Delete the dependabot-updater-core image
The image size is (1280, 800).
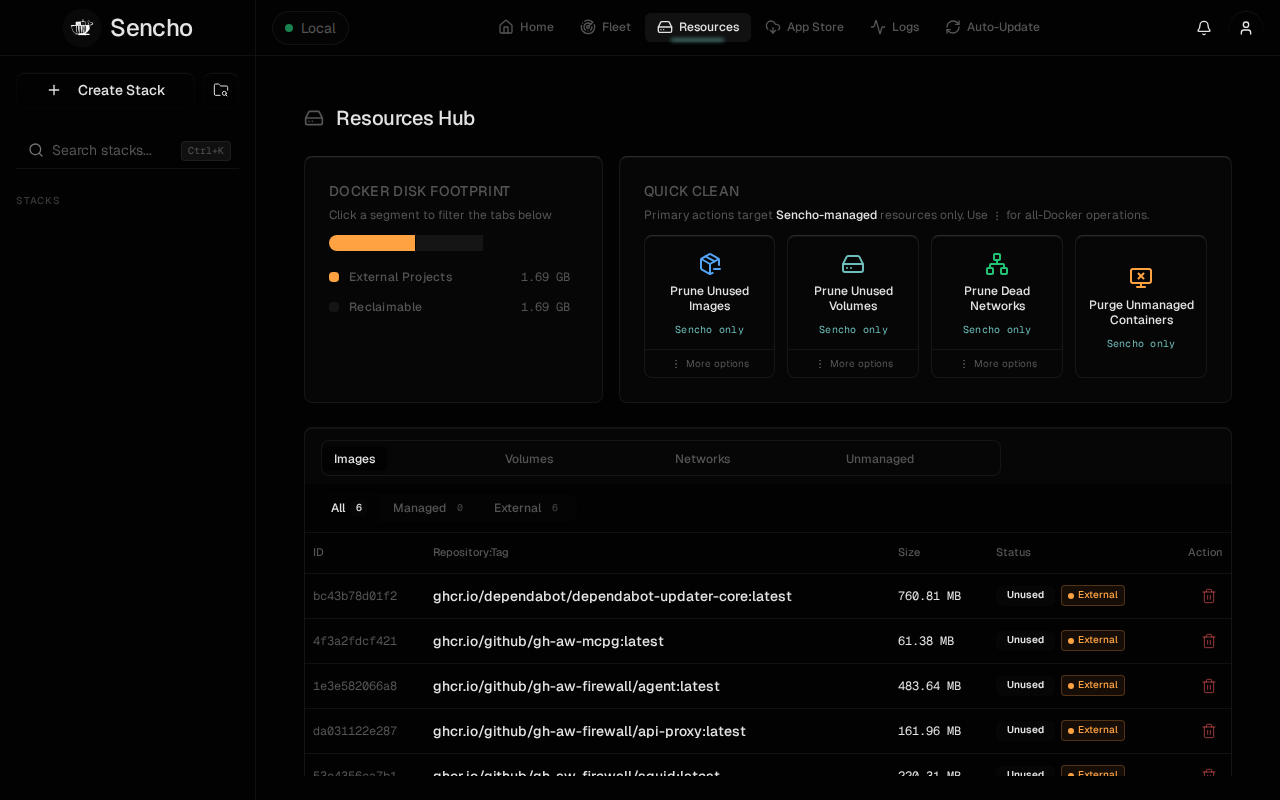pos(1209,596)
